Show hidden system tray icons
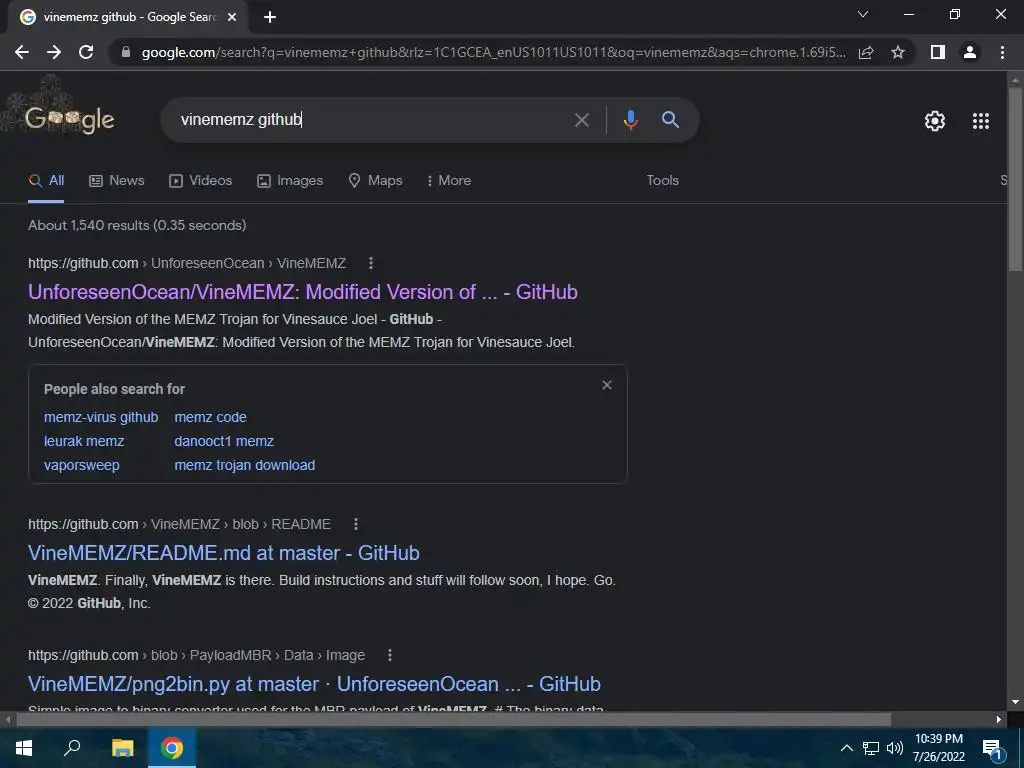This screenshot has width=1024, height=768. tap(846, 748)
